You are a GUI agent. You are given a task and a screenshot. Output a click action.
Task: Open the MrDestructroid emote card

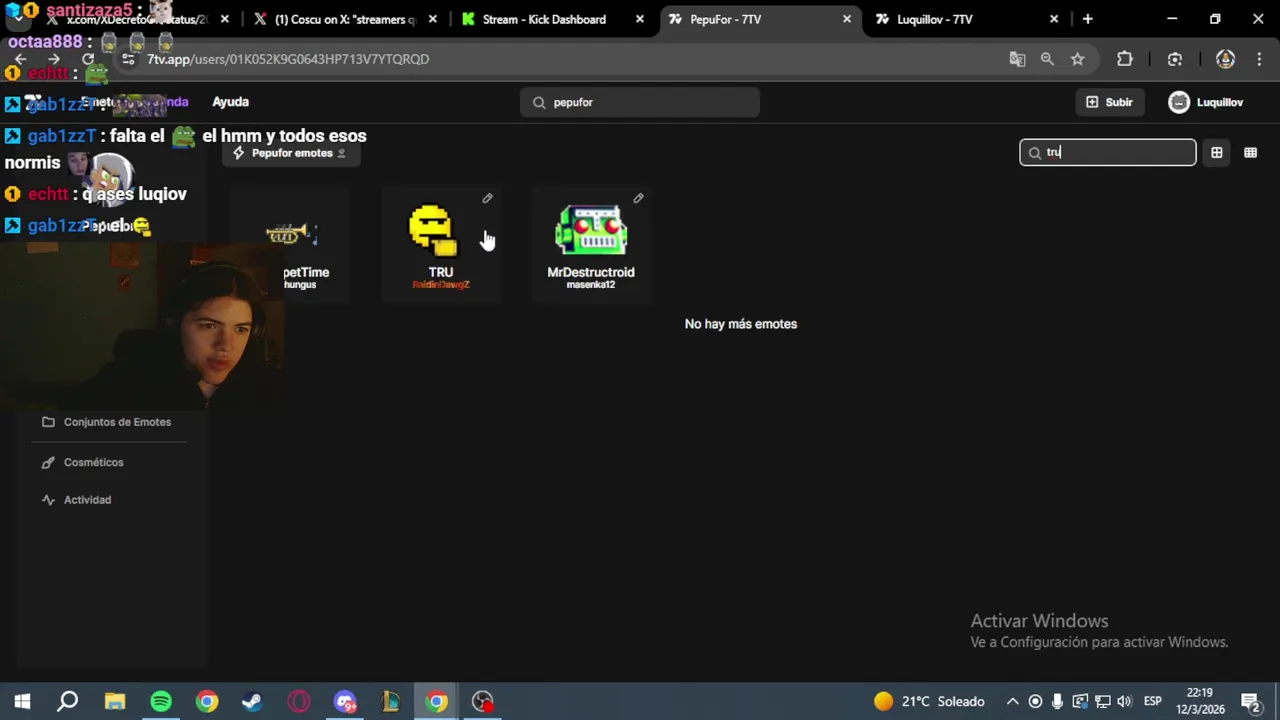tap(591, 245)
